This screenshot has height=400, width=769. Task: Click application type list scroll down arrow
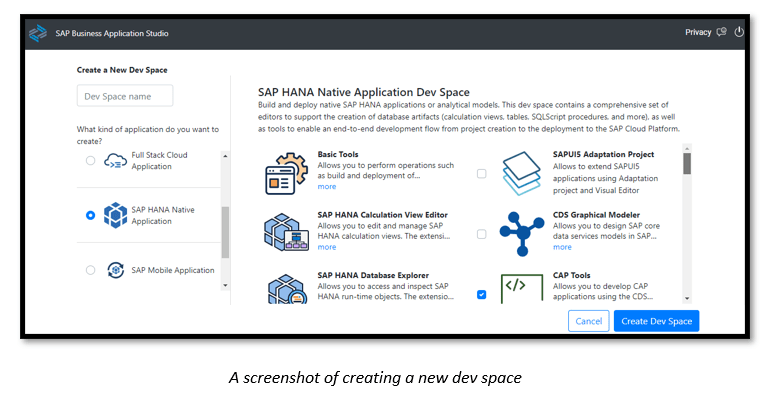click(225, 285)
